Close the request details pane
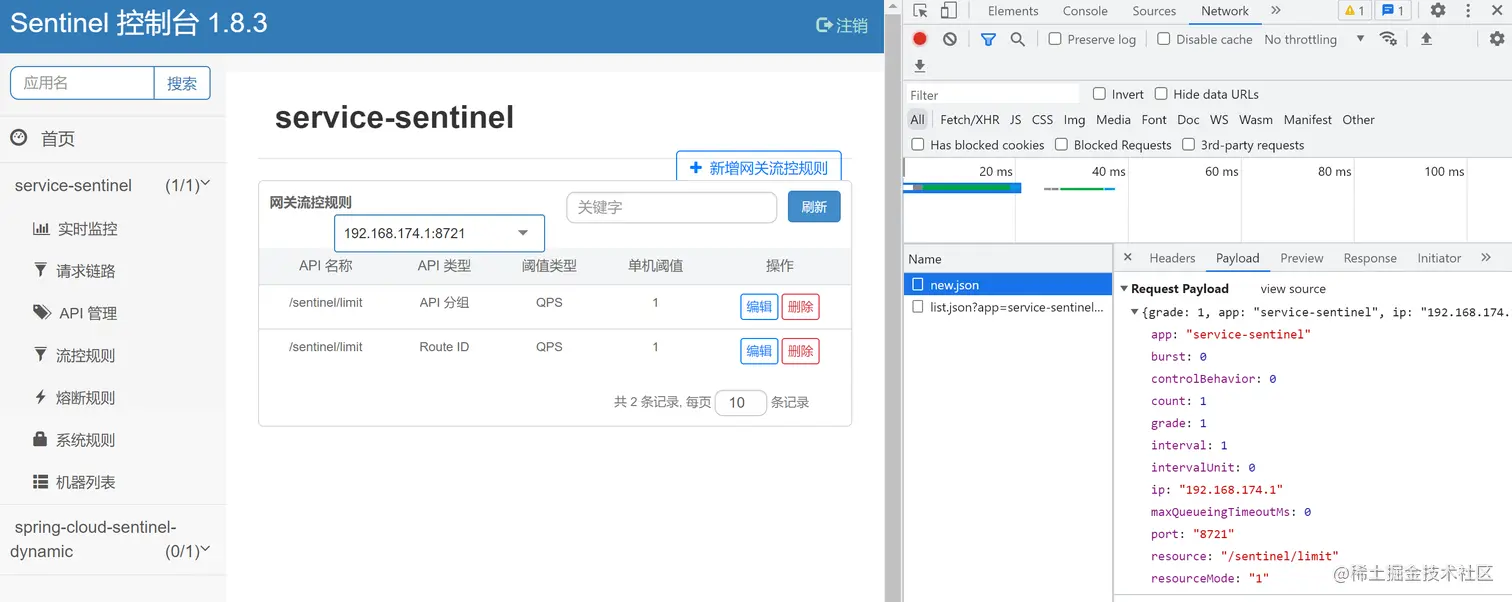Image resolution: width=1512 pixels, height=602 pixels. pyautogui.click(x=1128, y=257)
